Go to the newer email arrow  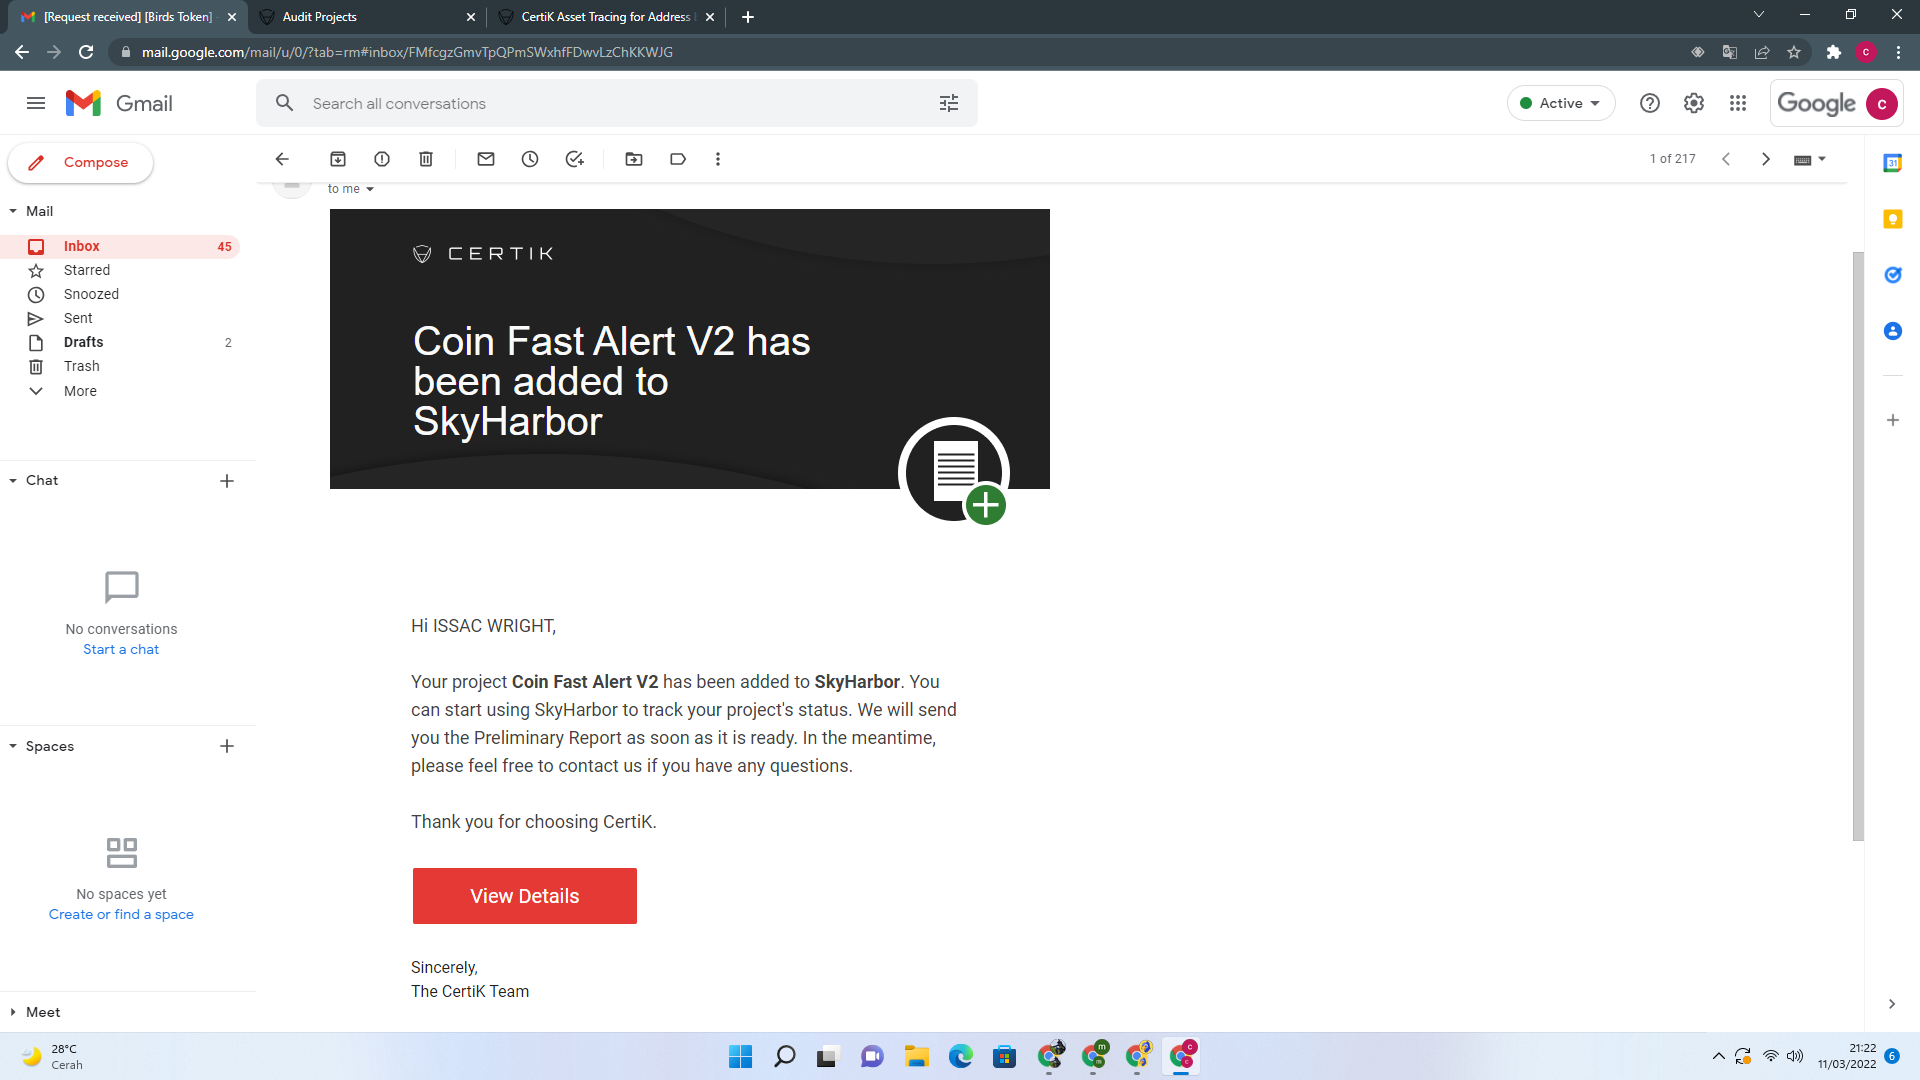[x=1726, y=159]
